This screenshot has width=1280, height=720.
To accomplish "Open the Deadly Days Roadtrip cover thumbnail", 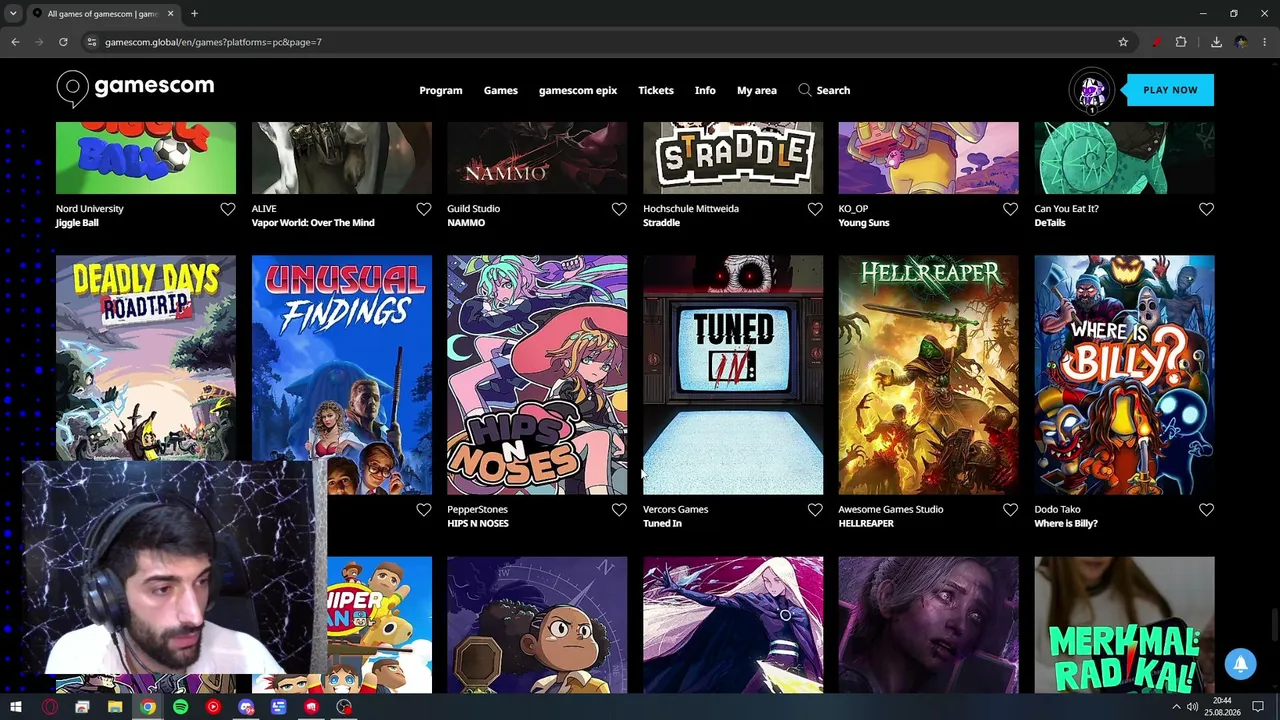I will click(146, 358).
